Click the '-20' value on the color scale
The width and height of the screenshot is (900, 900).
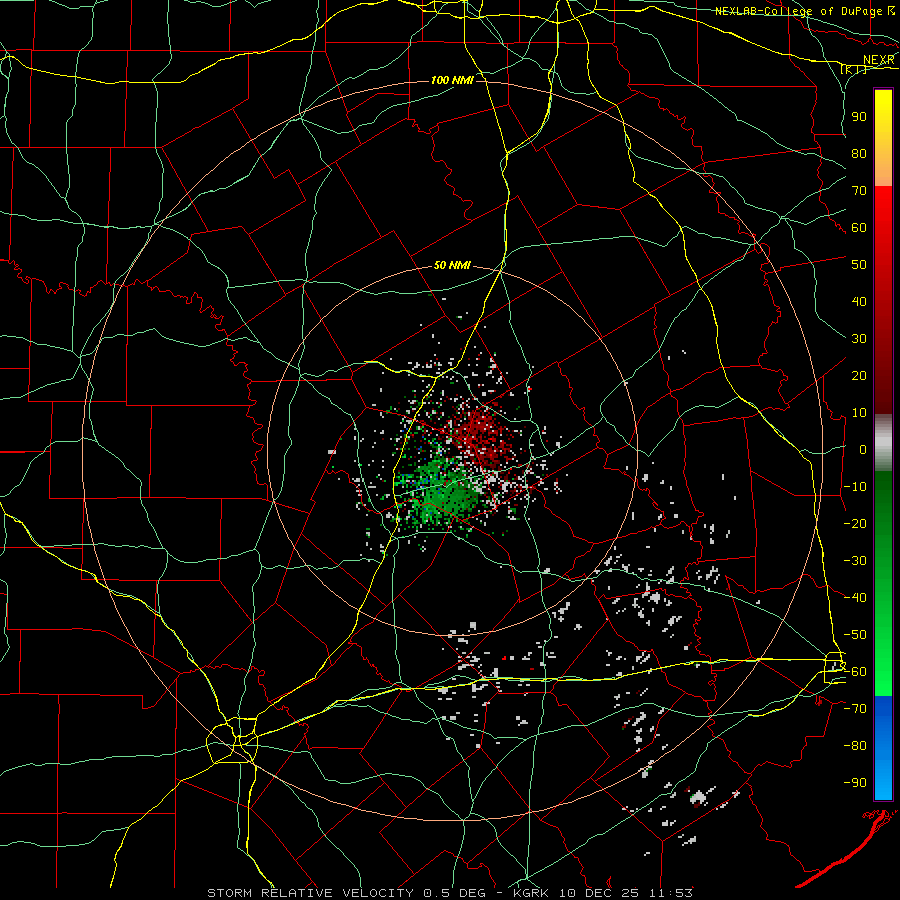point(855,523)
